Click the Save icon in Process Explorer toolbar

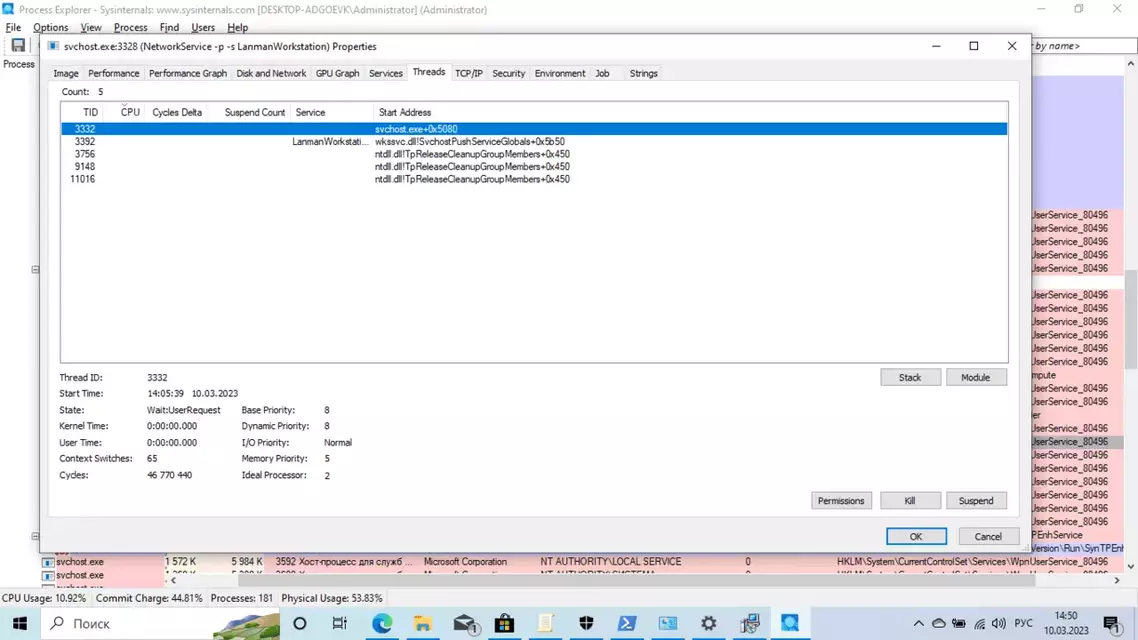pyautogui.click(x=18, y=46)
